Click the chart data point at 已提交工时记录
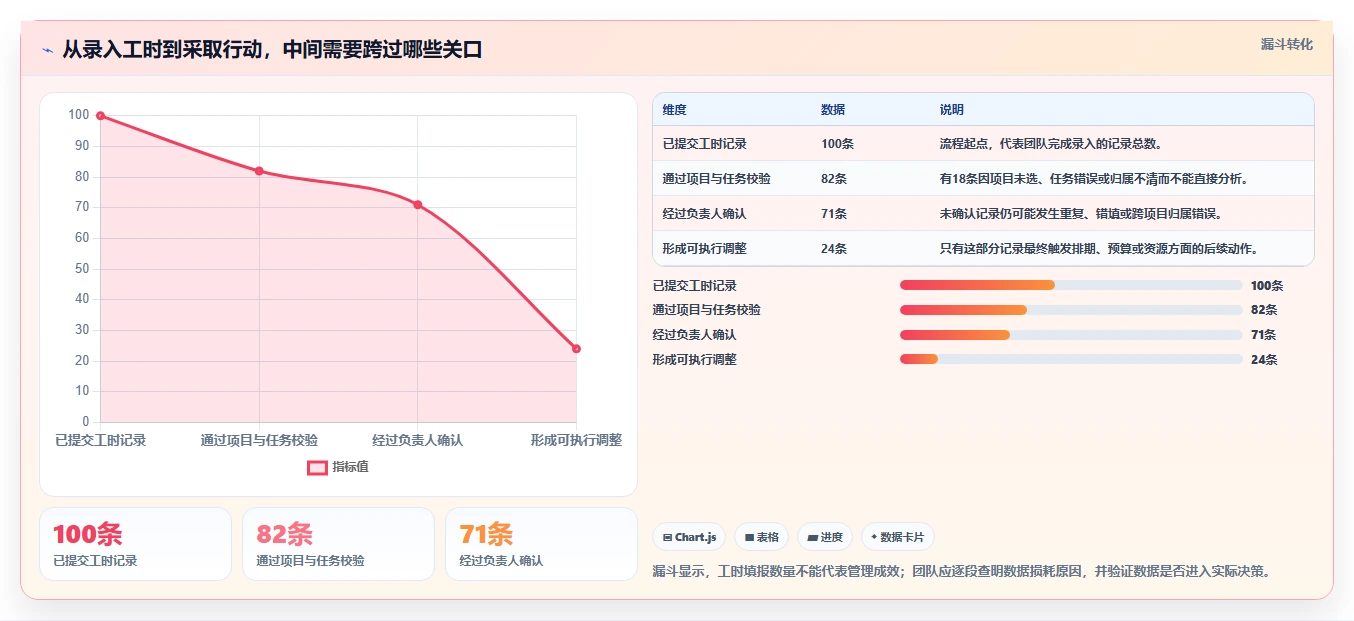The width and height of the screenshot is (1354, 621). [100, 116]
